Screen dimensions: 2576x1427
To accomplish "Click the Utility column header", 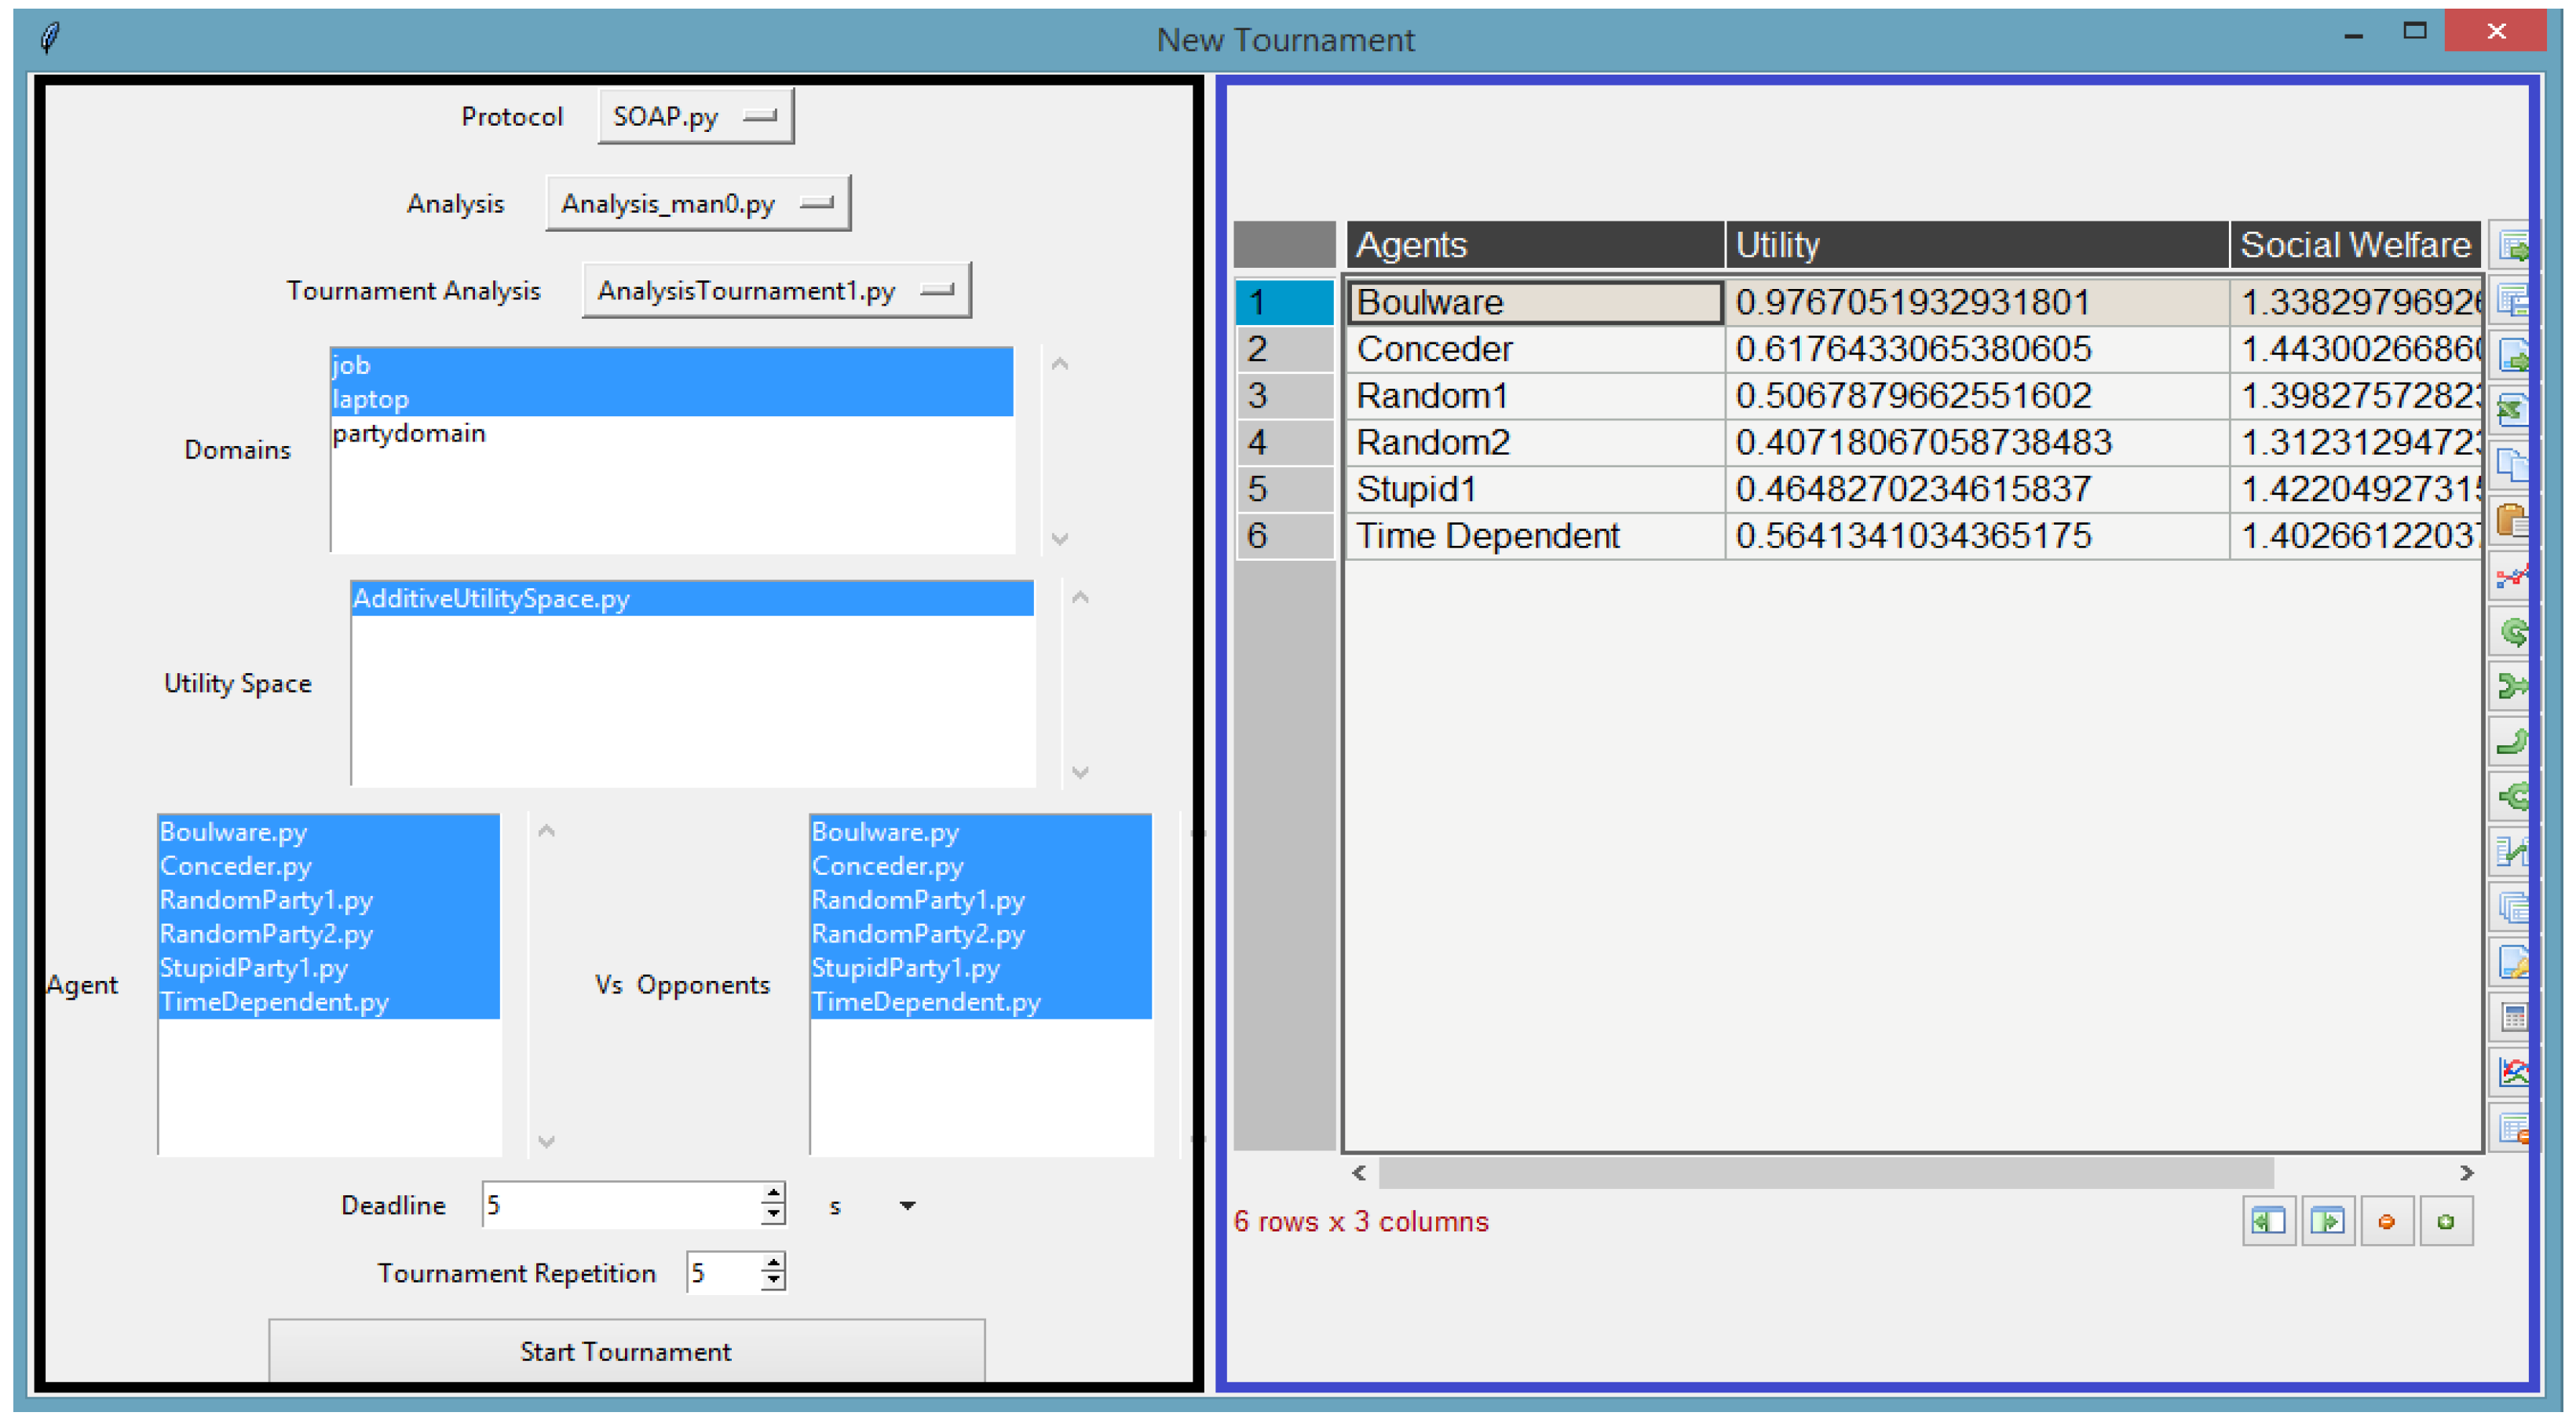I will (1975, 245).
